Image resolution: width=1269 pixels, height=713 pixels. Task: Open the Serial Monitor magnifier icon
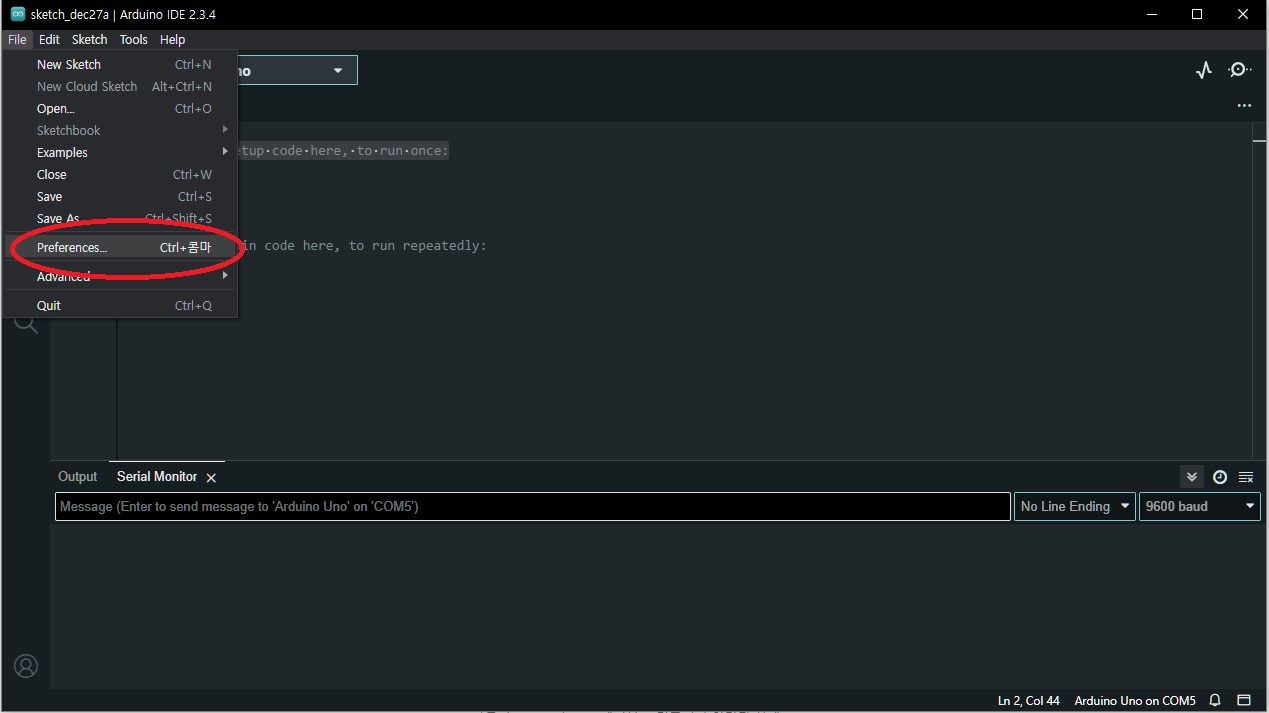(1240, 70)
